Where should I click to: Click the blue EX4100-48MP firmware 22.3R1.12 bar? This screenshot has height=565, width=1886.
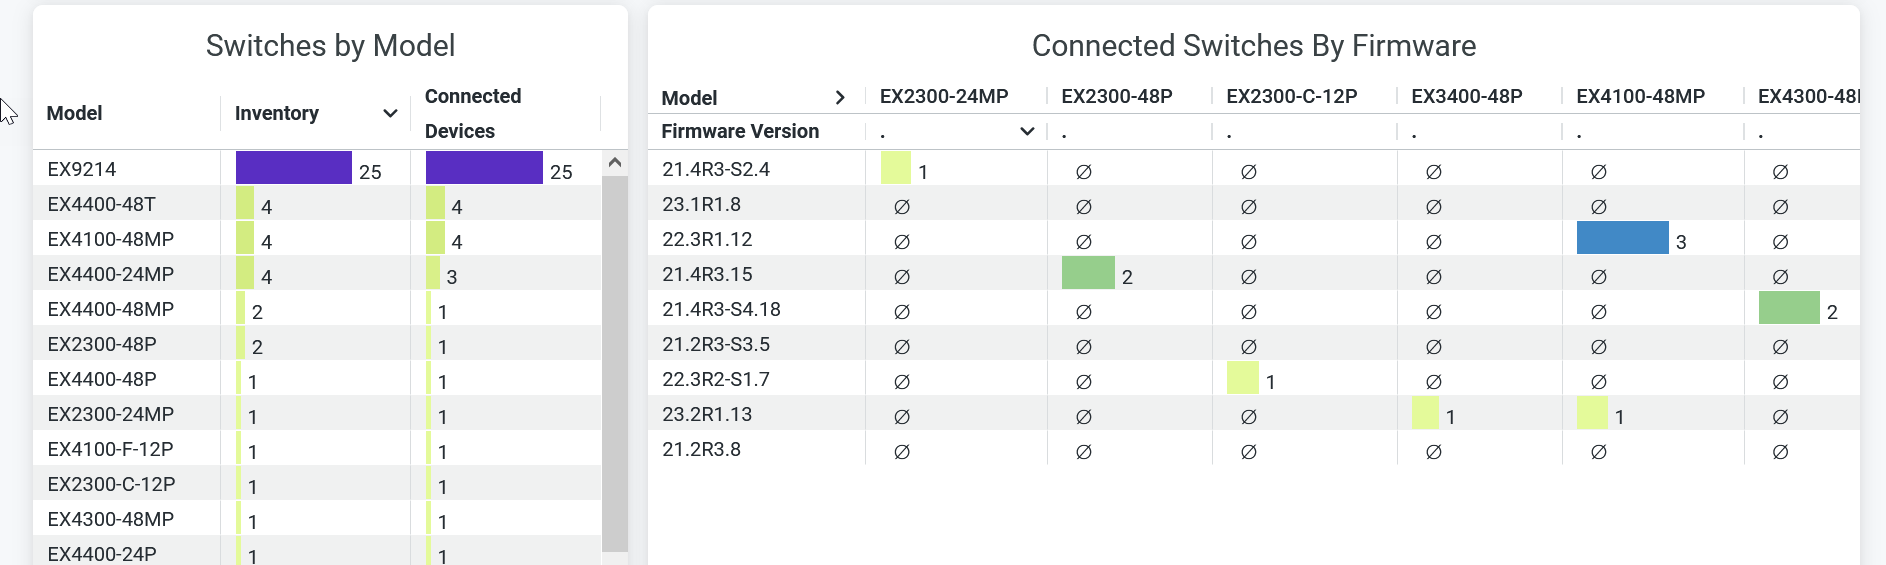click(x=1621, y=238)
